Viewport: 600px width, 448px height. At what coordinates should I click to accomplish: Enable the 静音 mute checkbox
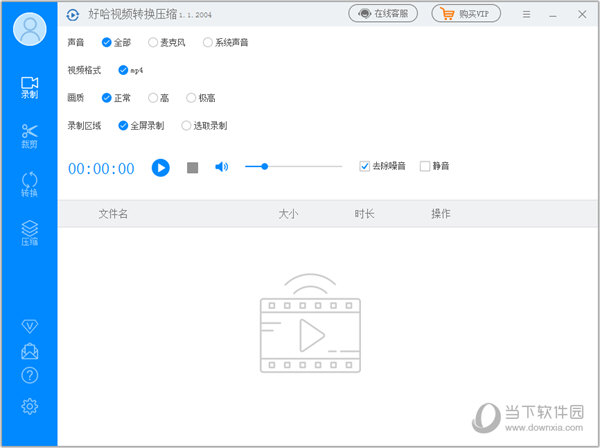[x=425, y=166]
